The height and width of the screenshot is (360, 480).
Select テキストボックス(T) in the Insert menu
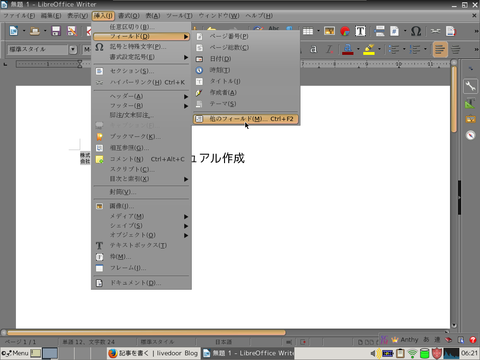click(141, 245)
